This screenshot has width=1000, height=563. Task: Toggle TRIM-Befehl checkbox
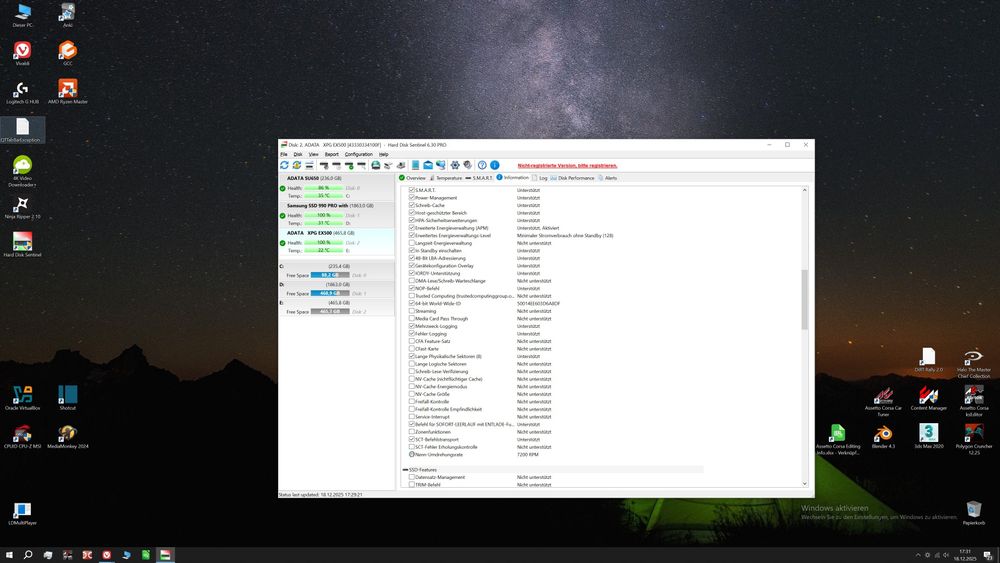[x=411, y=485]
